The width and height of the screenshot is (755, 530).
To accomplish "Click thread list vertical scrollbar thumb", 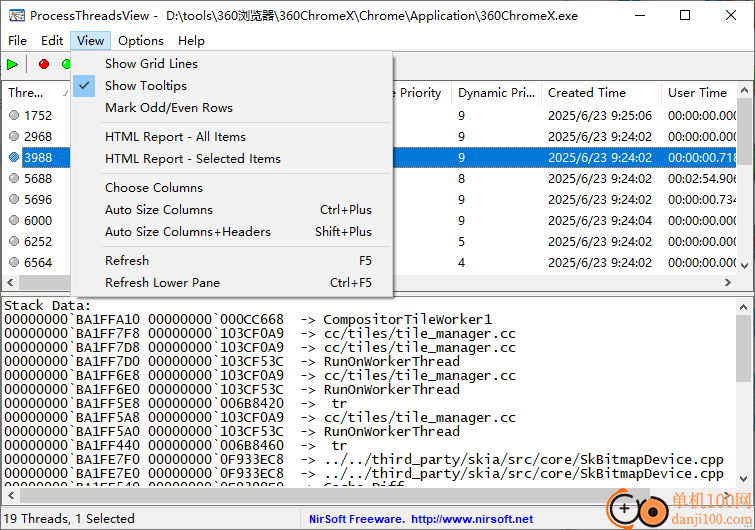I will (x=744, y=131).
